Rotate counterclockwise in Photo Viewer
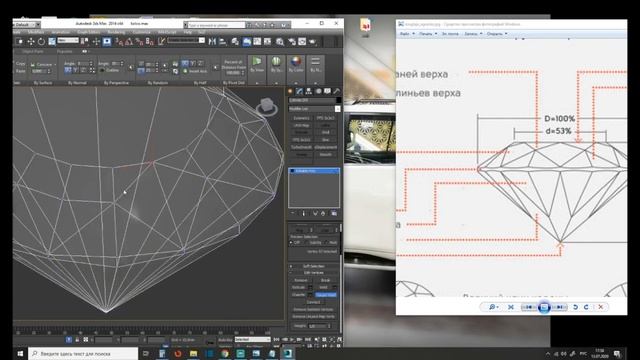 click(x=575, y=307)
